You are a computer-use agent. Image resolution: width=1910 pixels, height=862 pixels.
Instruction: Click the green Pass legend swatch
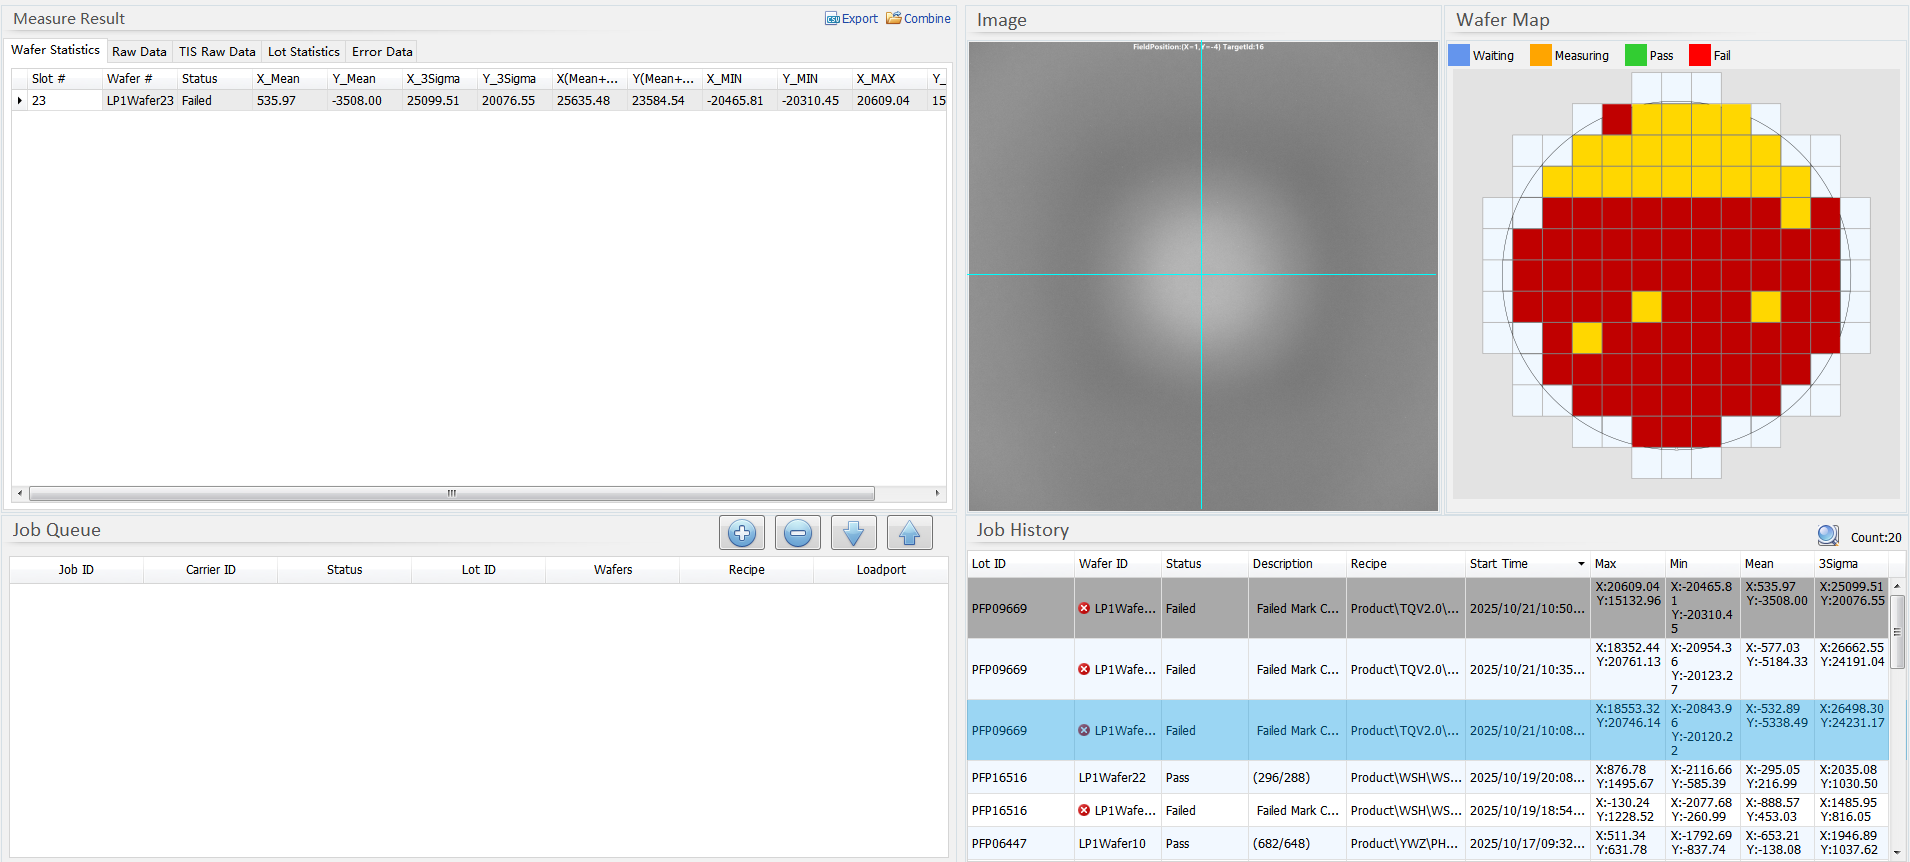coord(1635,56)
